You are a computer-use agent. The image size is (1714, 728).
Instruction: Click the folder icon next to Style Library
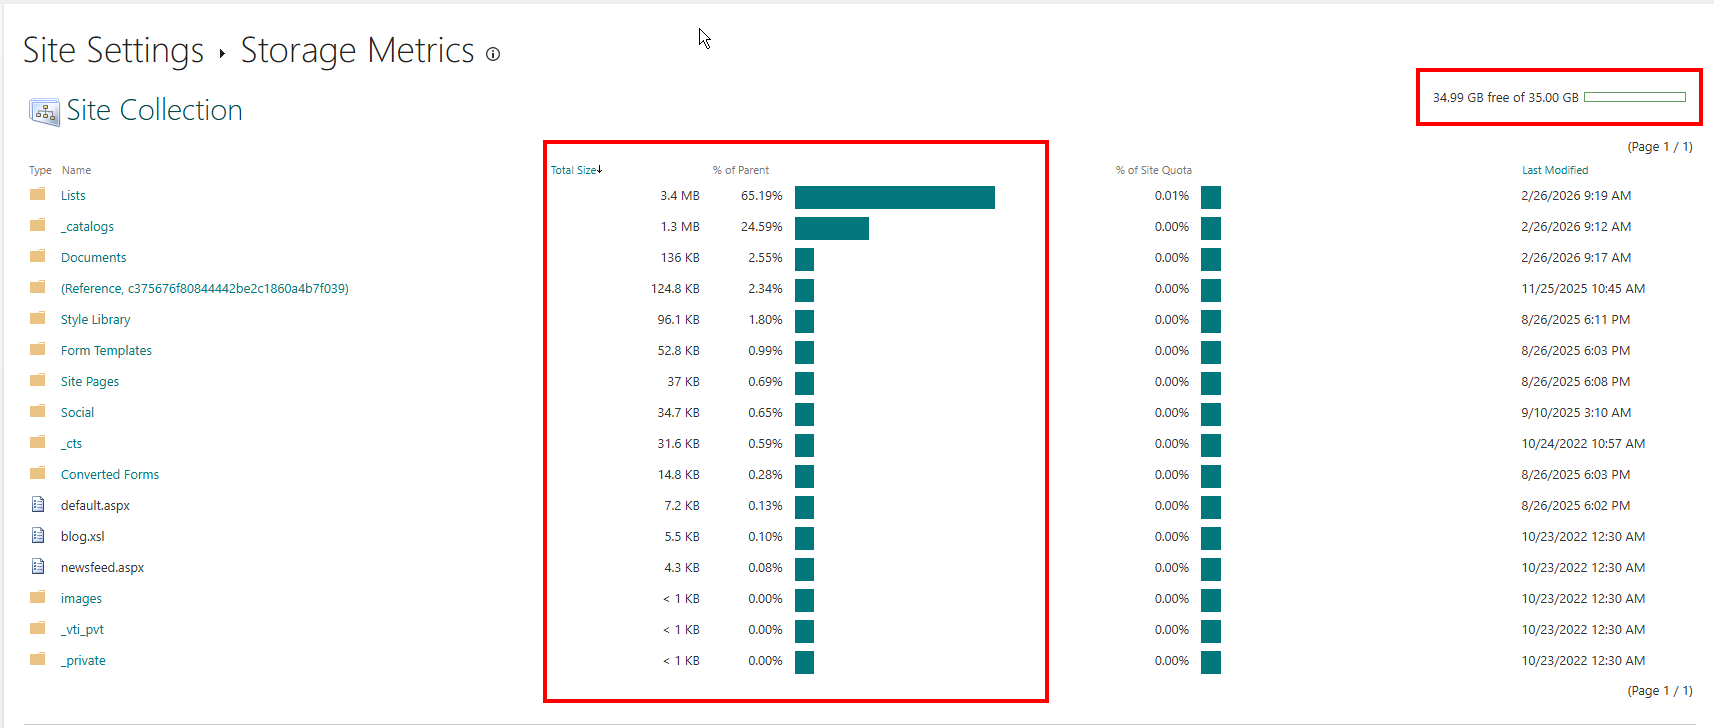(x=38, y=318)
